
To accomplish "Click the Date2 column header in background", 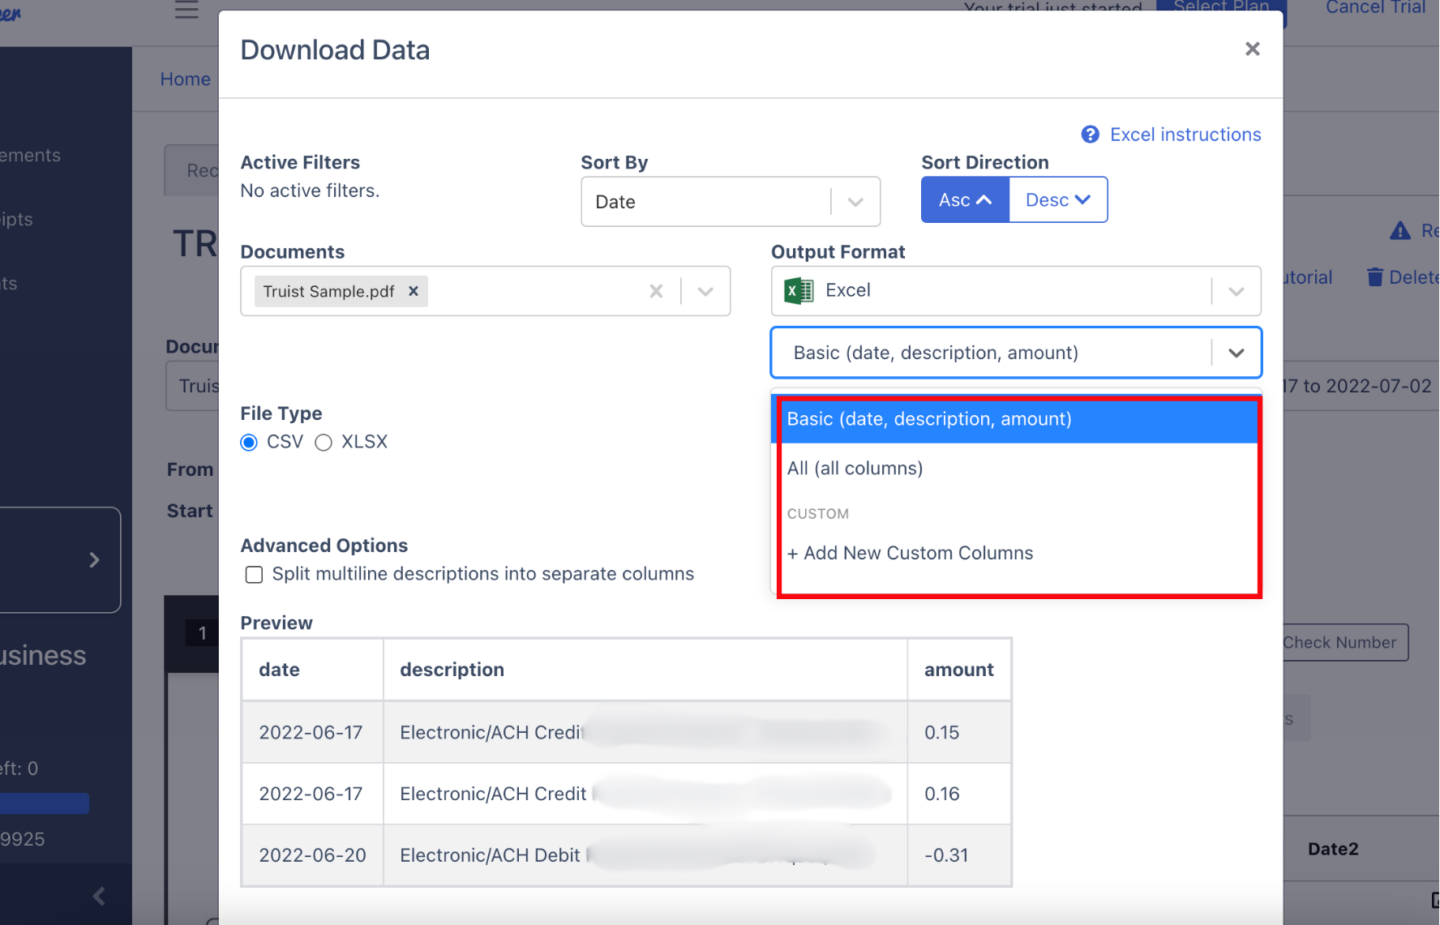I will tap(1333, 849).
